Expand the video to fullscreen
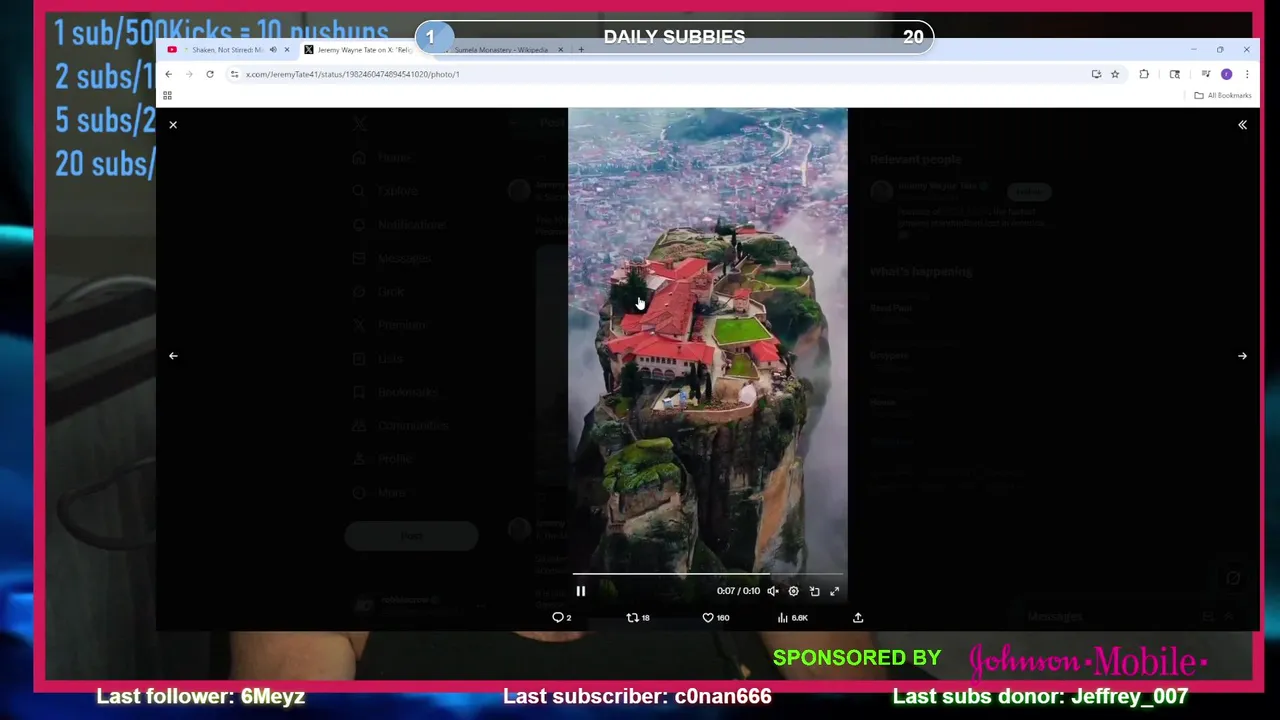 (835, 591)
